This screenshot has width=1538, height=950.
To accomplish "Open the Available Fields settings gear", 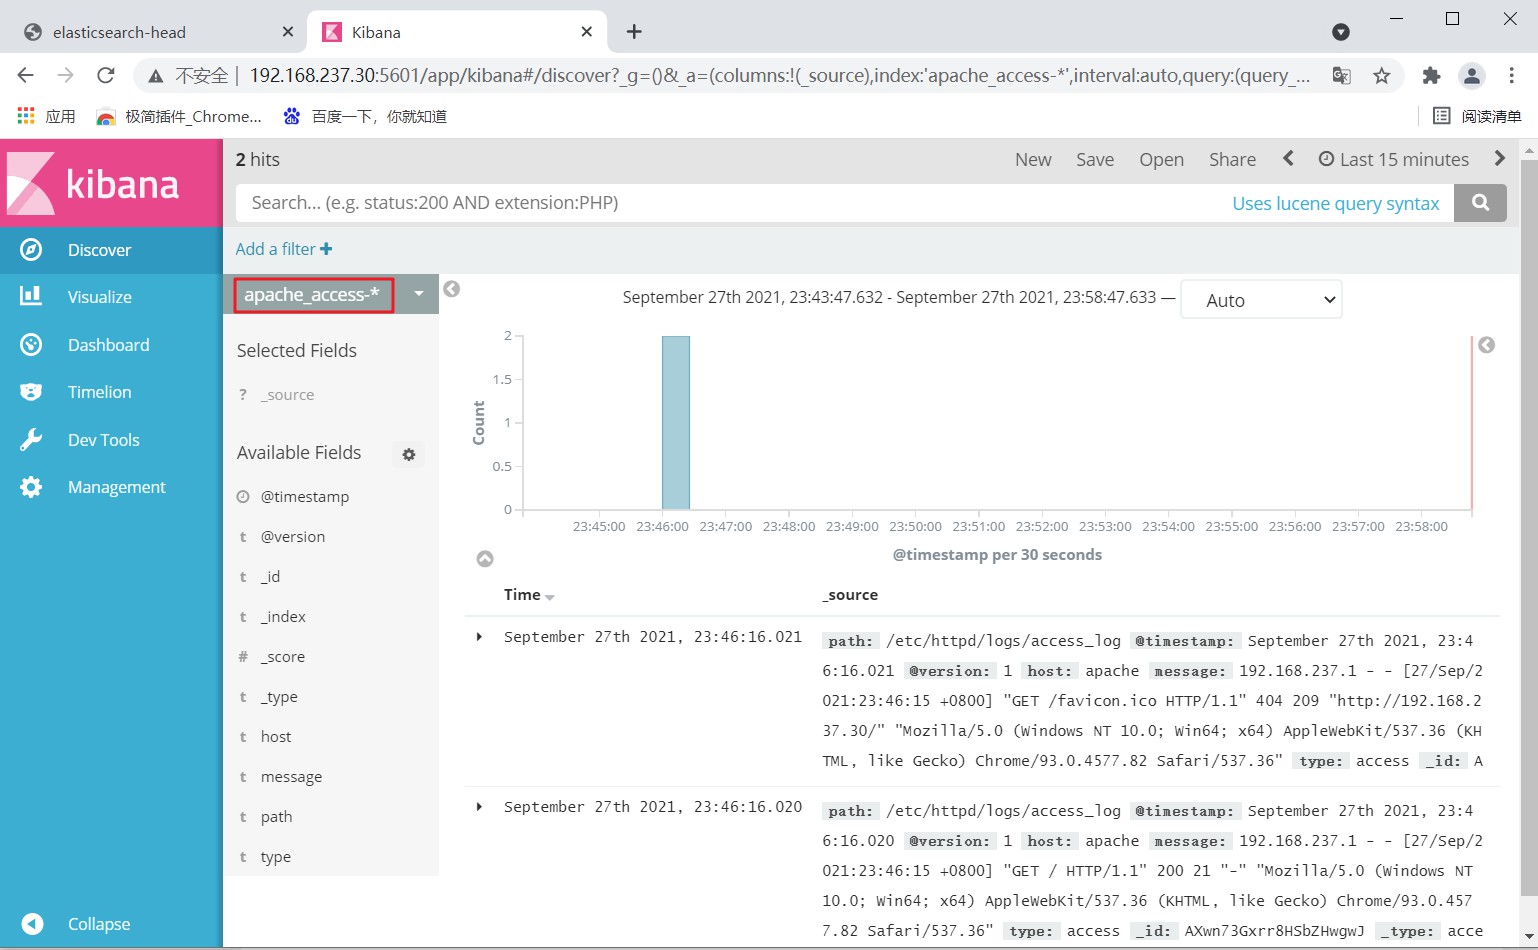I will coord(409,454).
